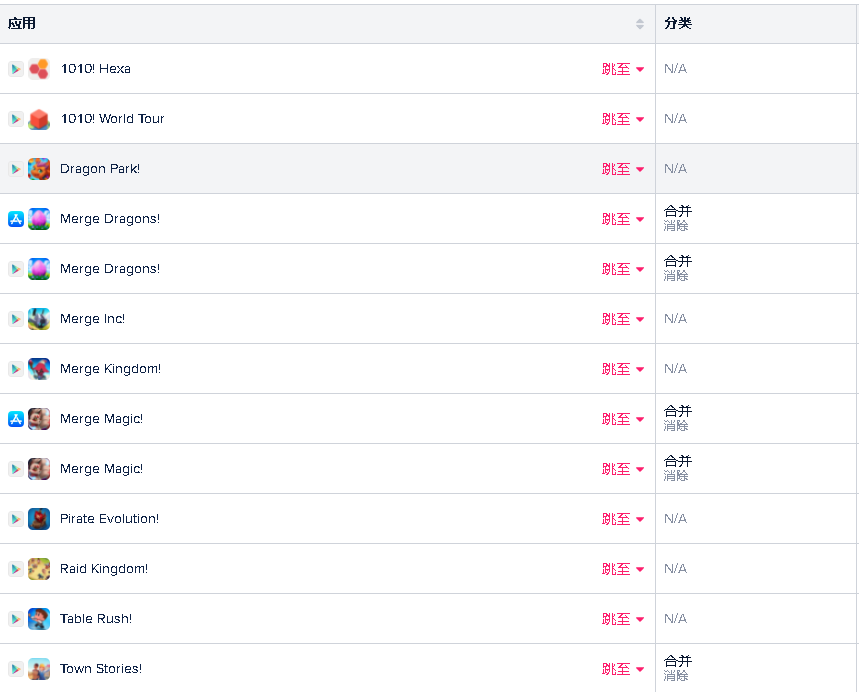Open the Pirate Evolution! app name link
The height and width of the screenshot is (692, 859).
pyautogui.click(x=109, y=519)
